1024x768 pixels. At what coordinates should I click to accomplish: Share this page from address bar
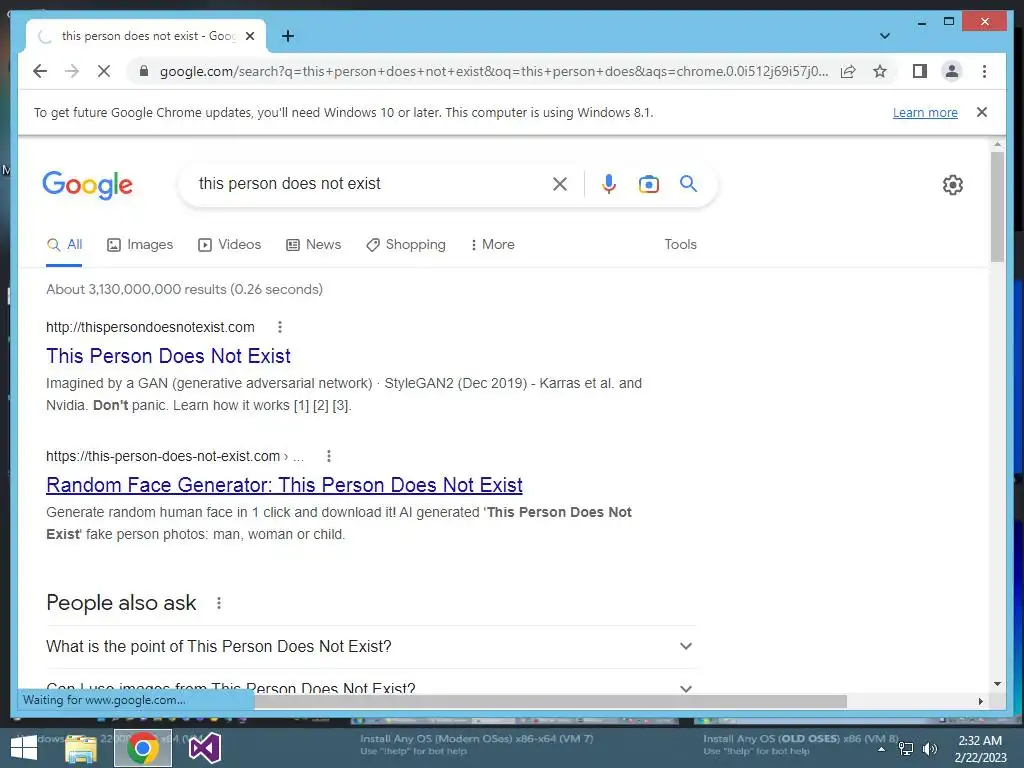click(x=848, y=71)
